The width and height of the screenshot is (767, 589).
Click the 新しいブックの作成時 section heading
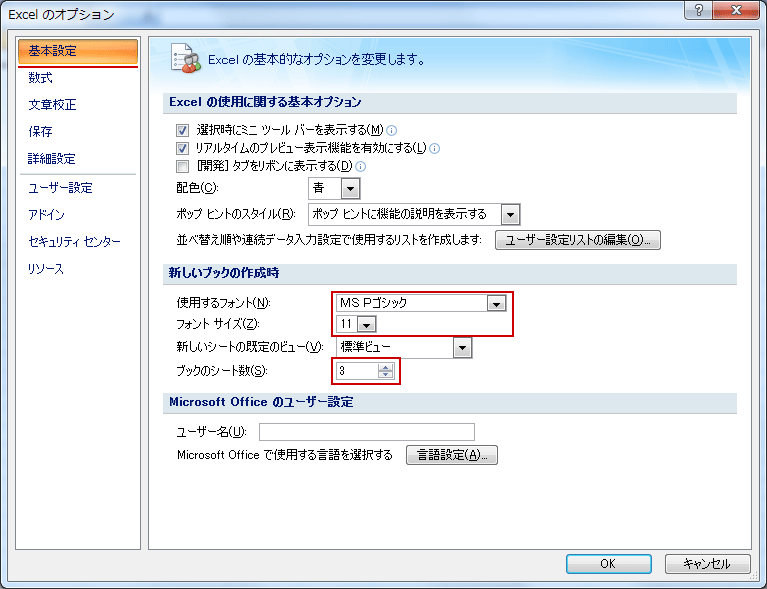[x=224, y=273]
